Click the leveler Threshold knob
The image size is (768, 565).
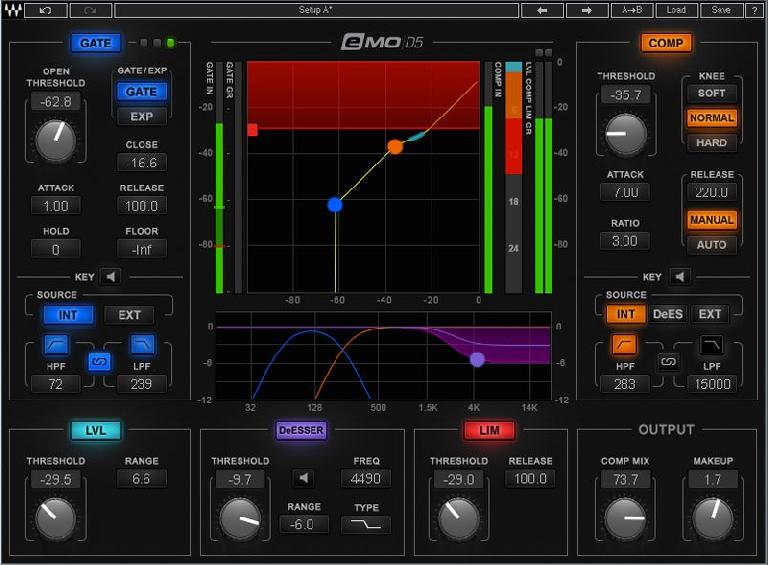click(x=56, y=518)
